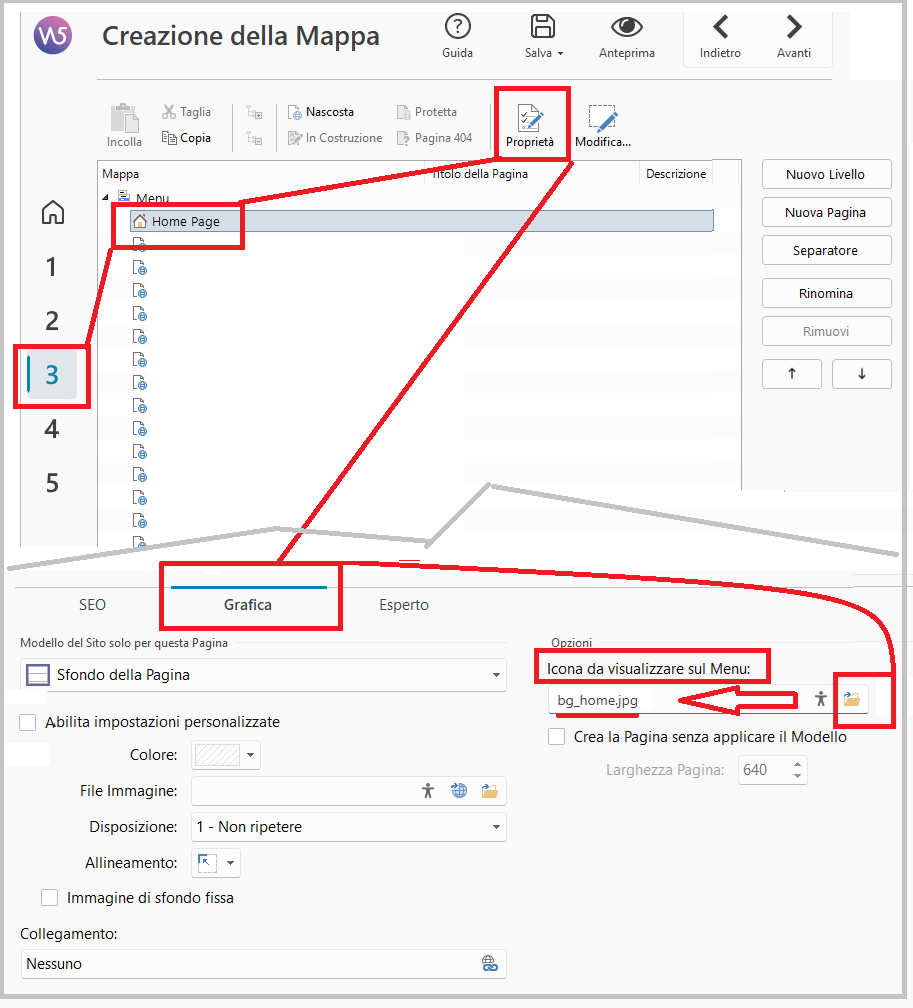
Task: Enable Abilita impostazioni personalizzate checkbox
Action: pyautogui.click(x=28, y=722)
